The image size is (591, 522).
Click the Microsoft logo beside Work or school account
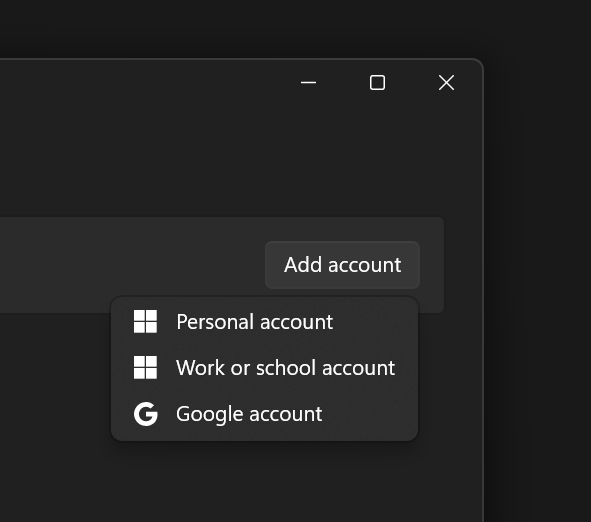pyautogui.click(x=145, y=367)
